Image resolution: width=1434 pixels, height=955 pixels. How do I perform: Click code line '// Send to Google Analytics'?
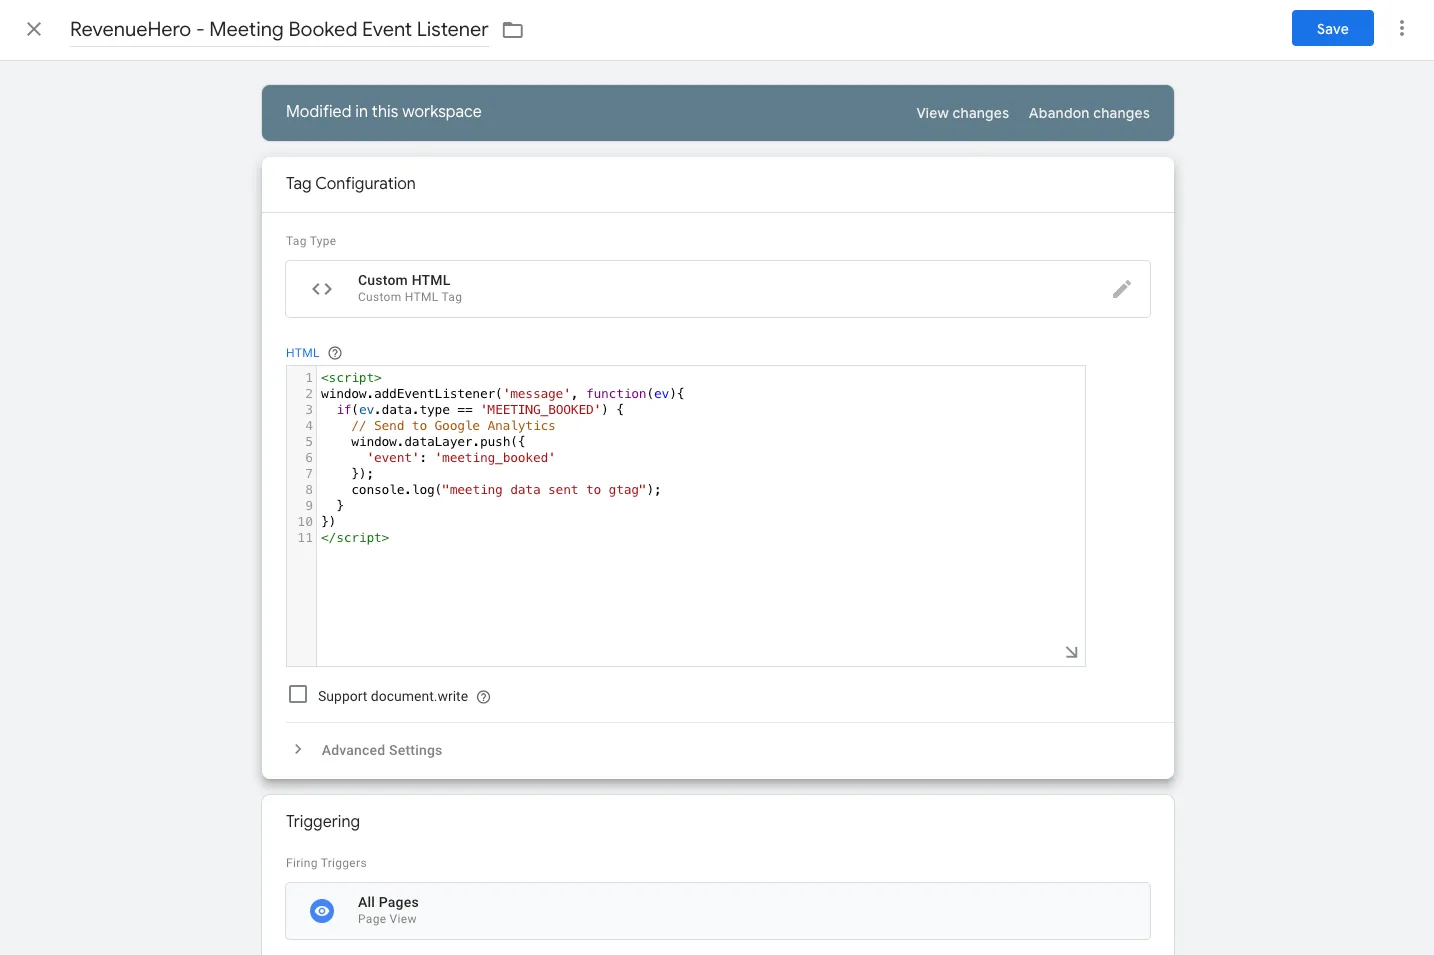point(453,426)
